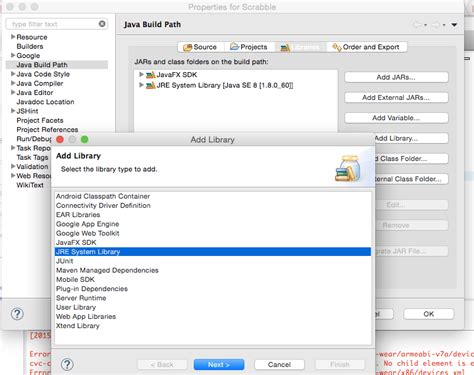Open Javadoc Location properties page
Image resolution: width=474 pixels, height=375 pixels.
point(45,102)
